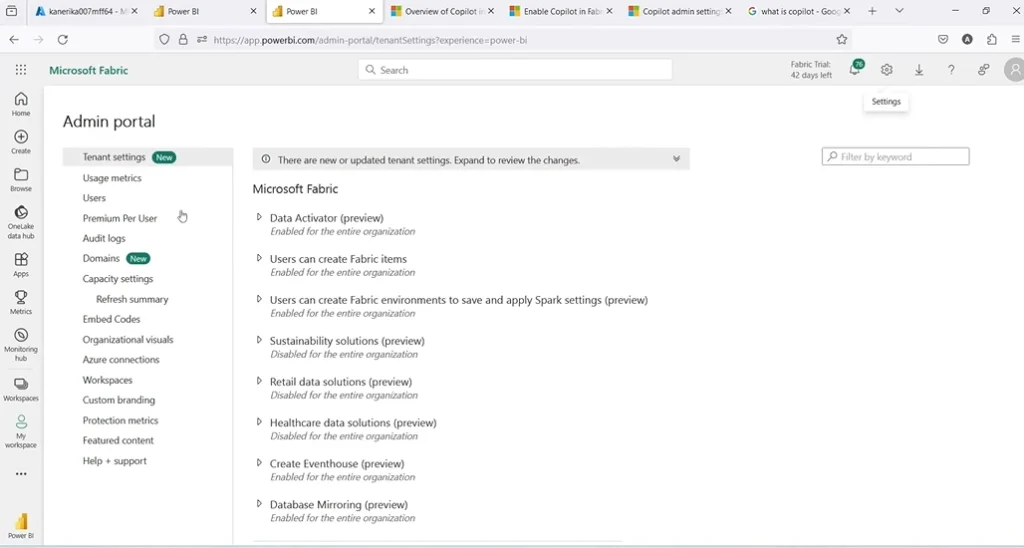Click the Download icon in header

[919, 70]
